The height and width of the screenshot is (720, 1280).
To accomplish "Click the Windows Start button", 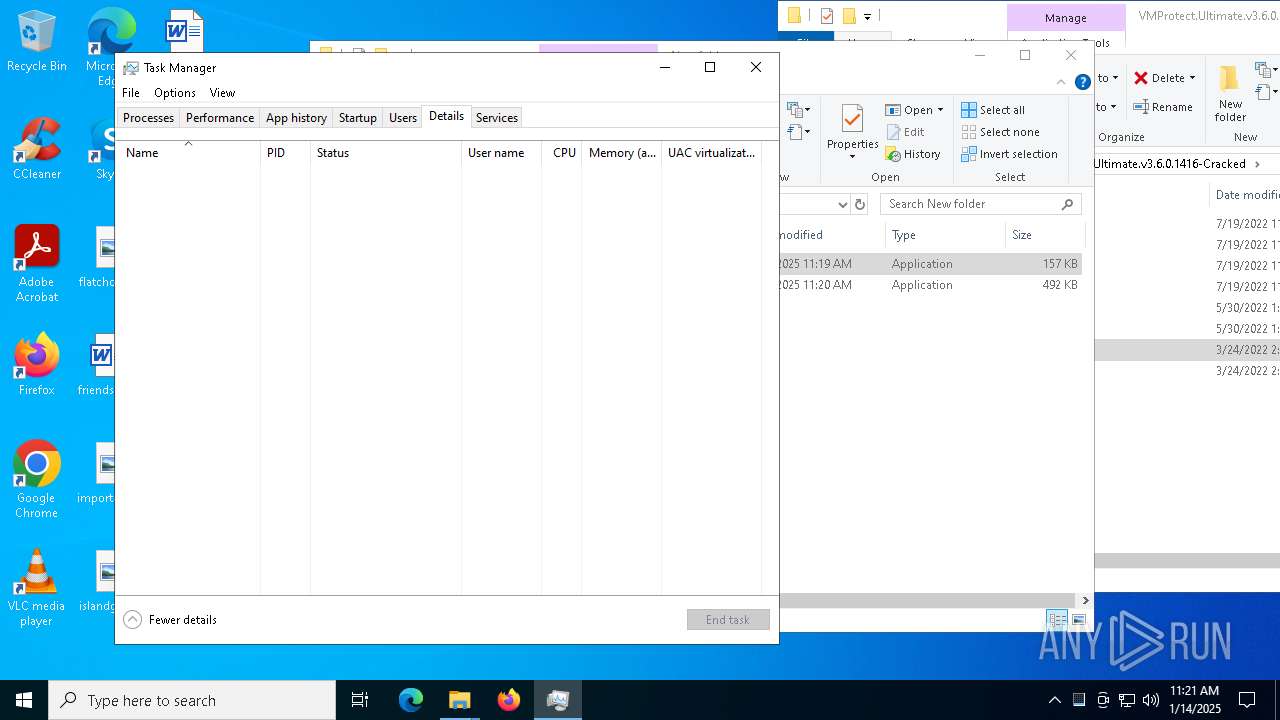I will pos(24,700).
